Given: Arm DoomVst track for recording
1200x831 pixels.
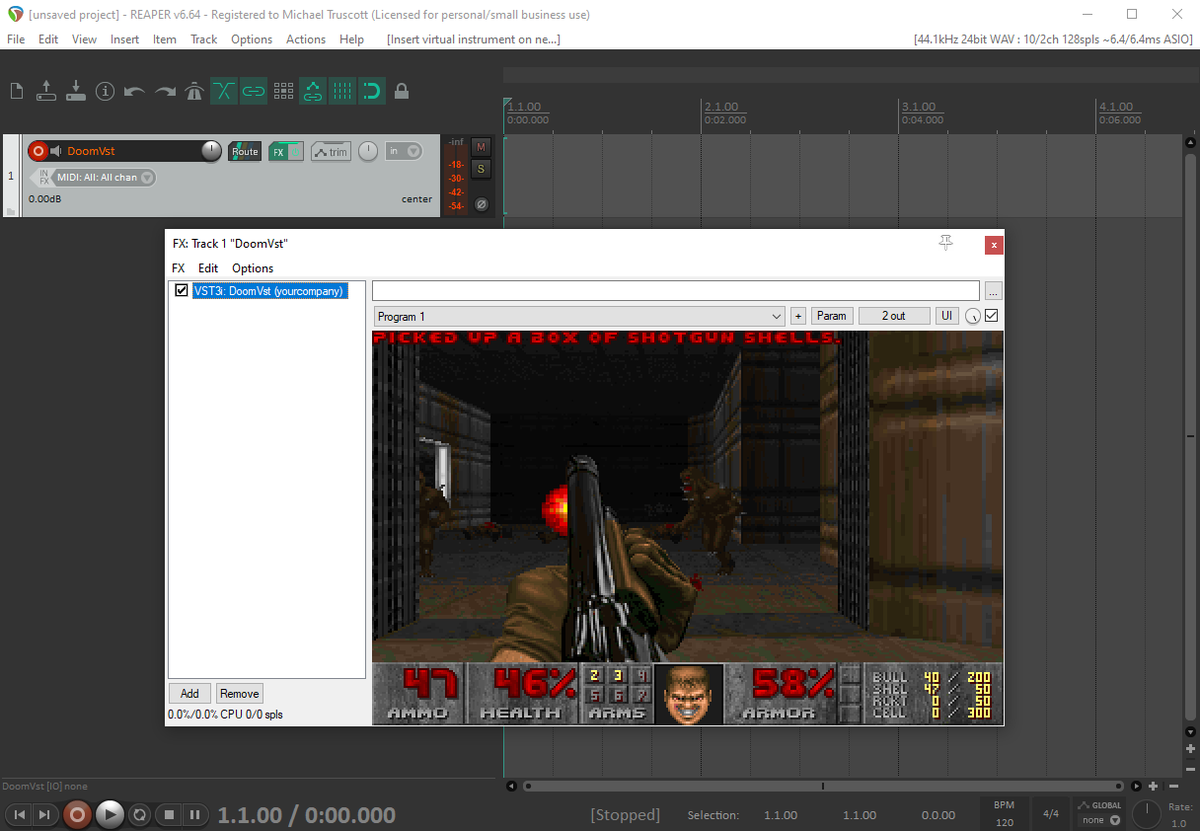Looking at the screenshot, I should [x=38, y=151].
